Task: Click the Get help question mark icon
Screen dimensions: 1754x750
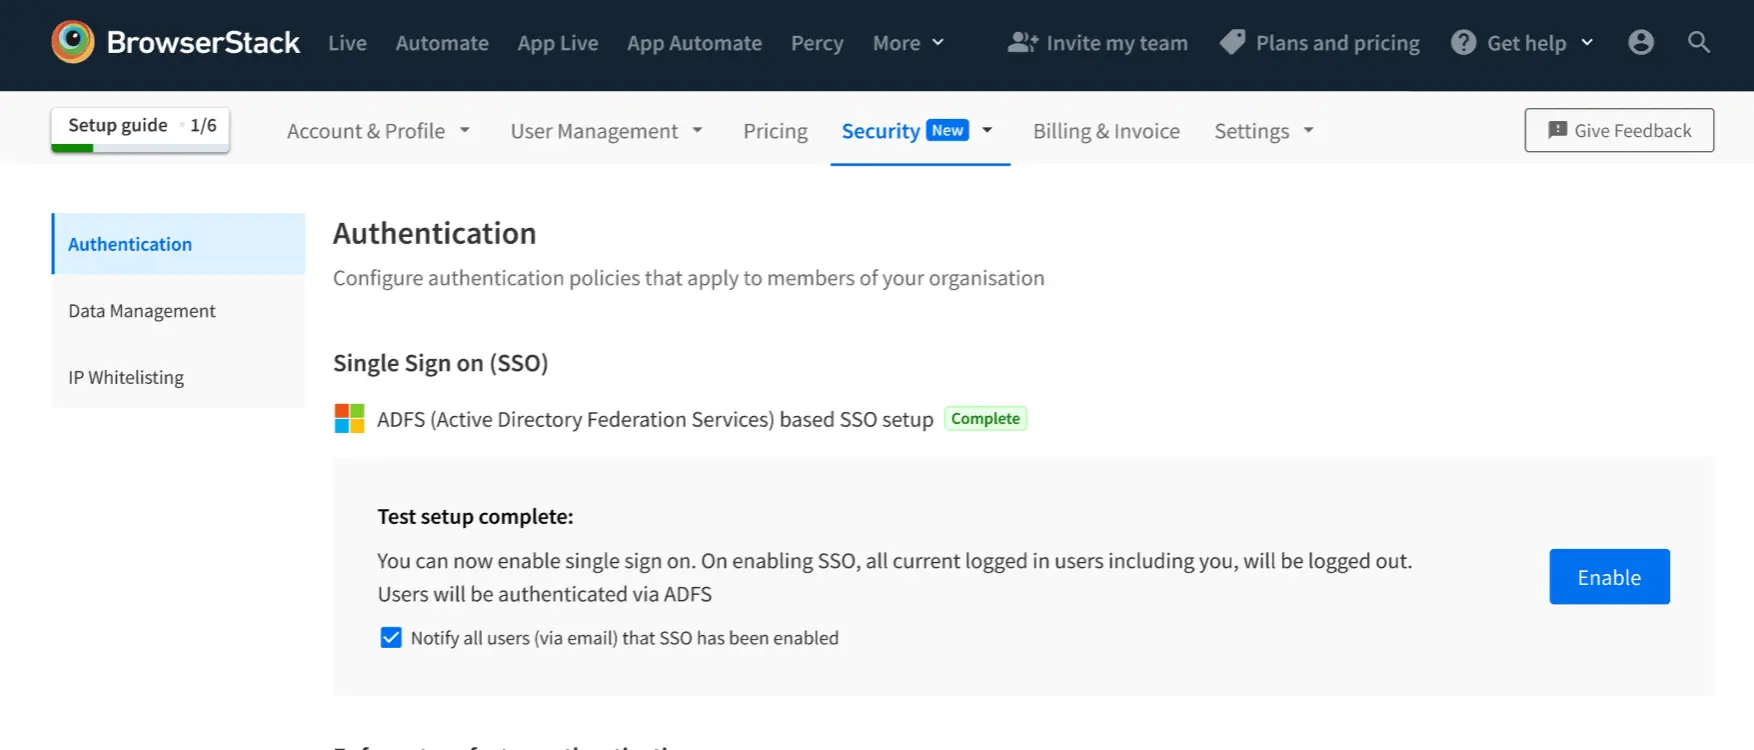Action: tap(1463, 42)
